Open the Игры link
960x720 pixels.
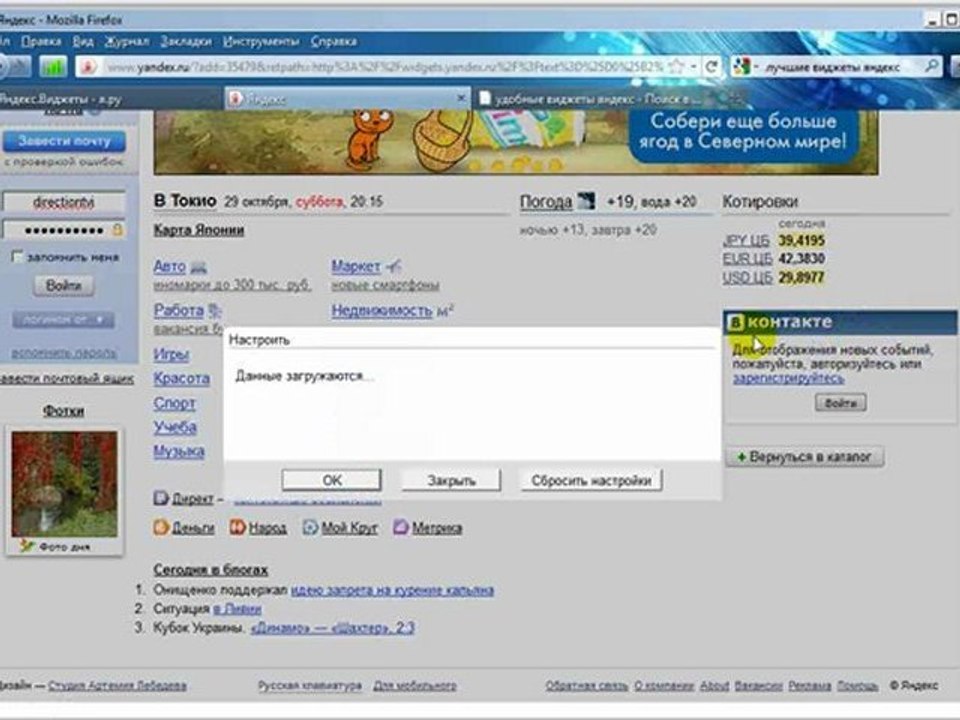click(171, 354)
